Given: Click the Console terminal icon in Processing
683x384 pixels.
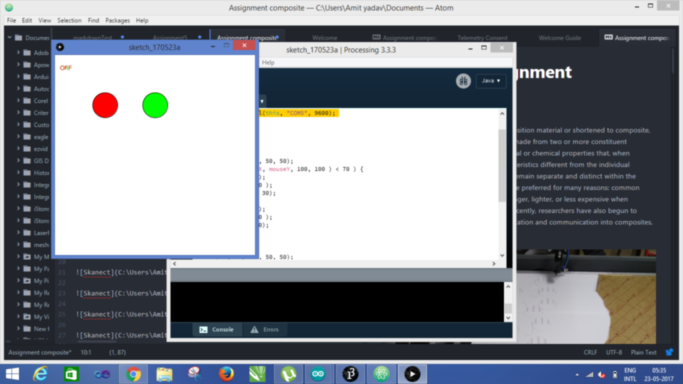Looking at the screenshot, I should [203, 330].
